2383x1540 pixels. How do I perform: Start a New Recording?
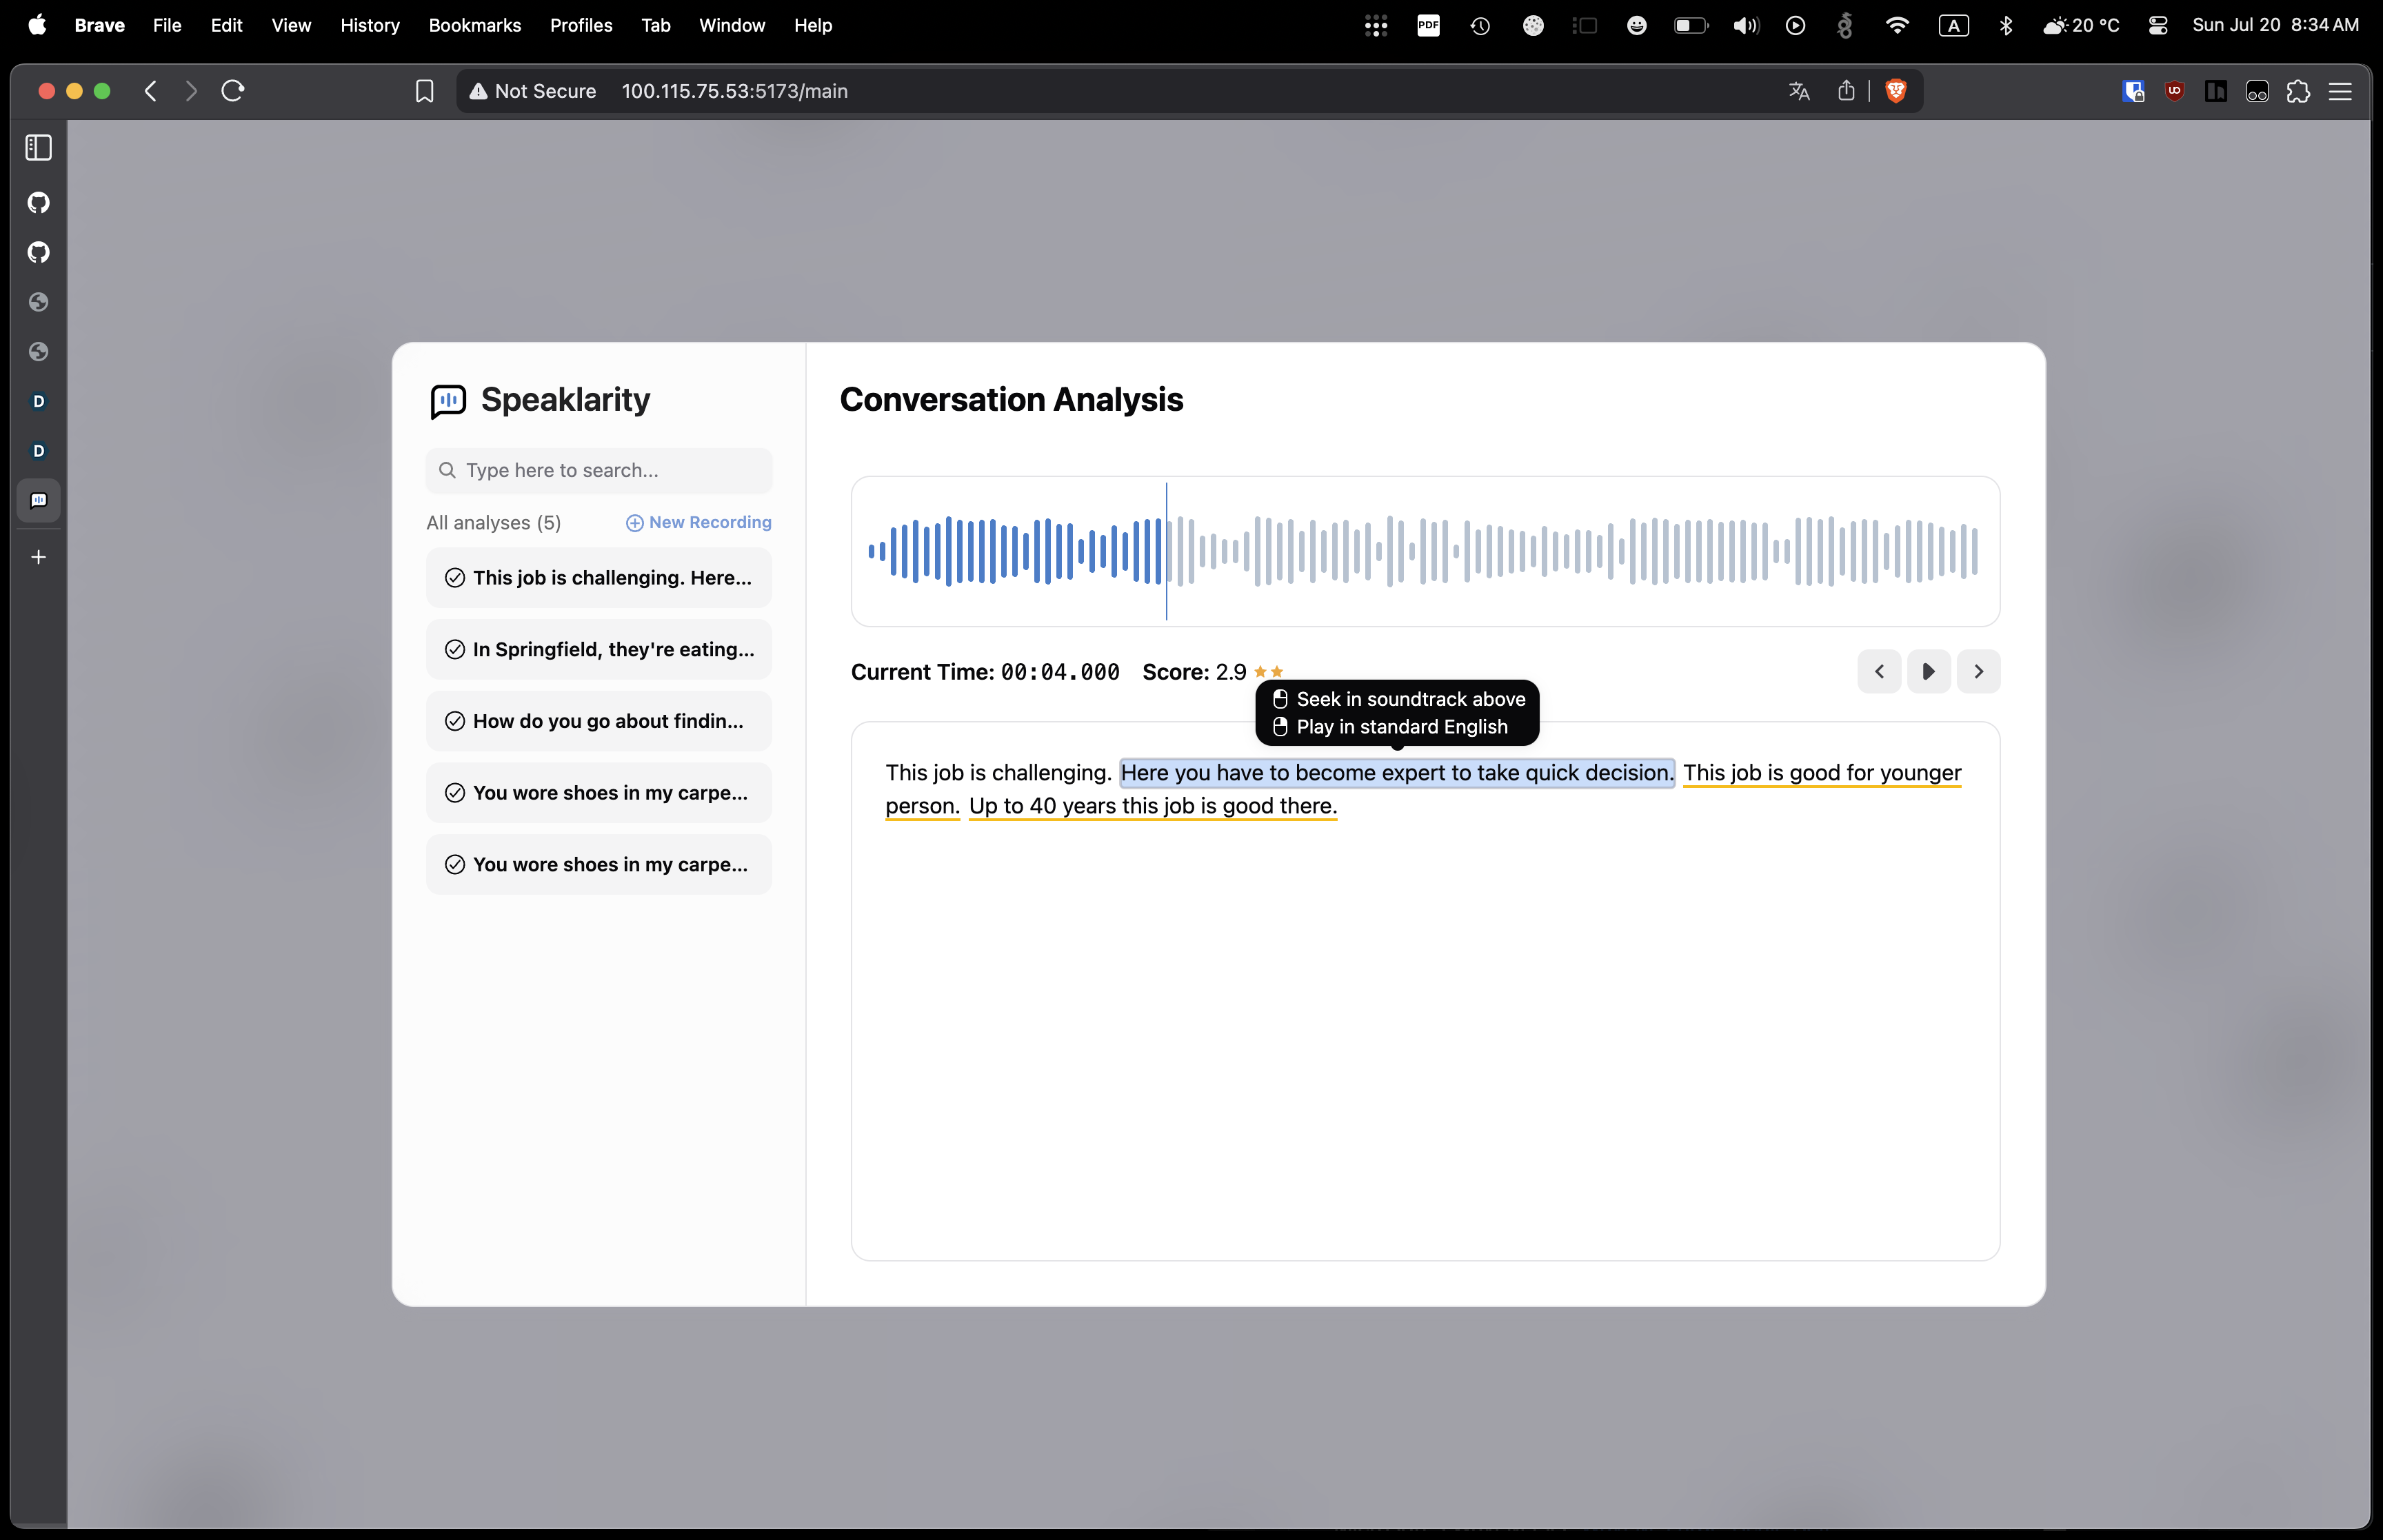[x=699, y=522]
